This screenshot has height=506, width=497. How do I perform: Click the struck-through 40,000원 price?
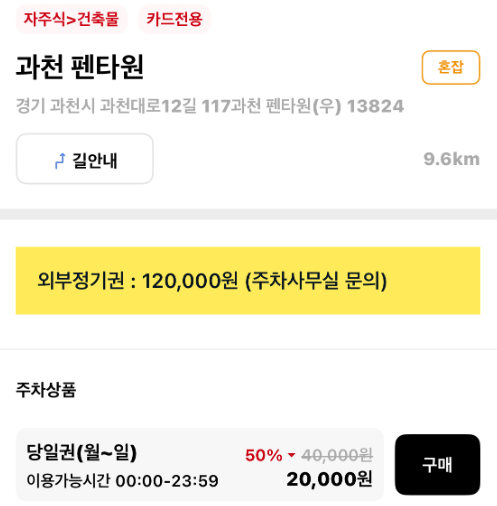[337, 455]
